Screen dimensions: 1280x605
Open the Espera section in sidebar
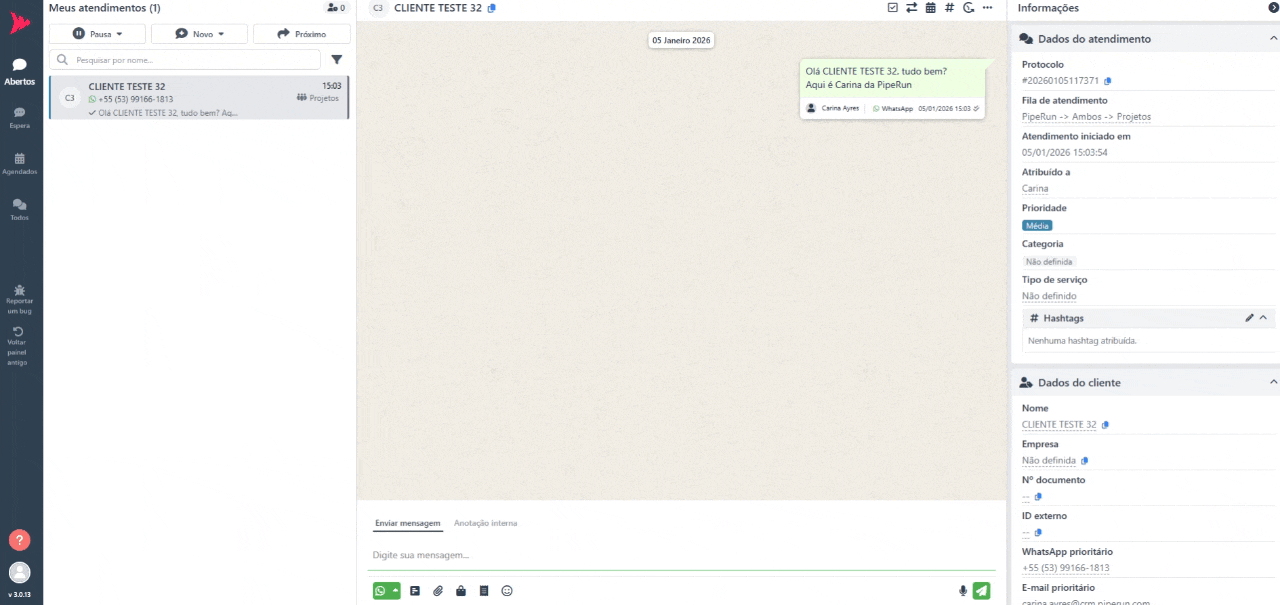click(x=20, y=117)
